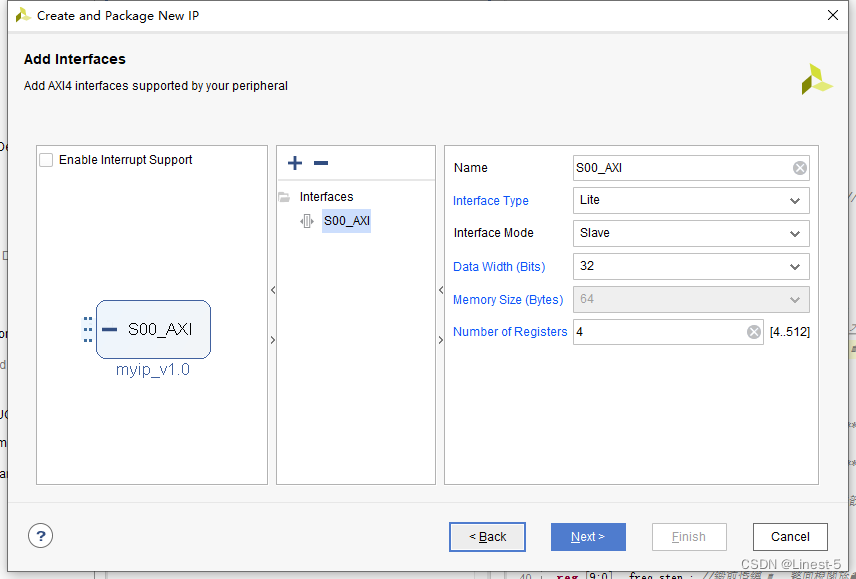Select S00_AXI in the interfaces tree

coord(346,221)
